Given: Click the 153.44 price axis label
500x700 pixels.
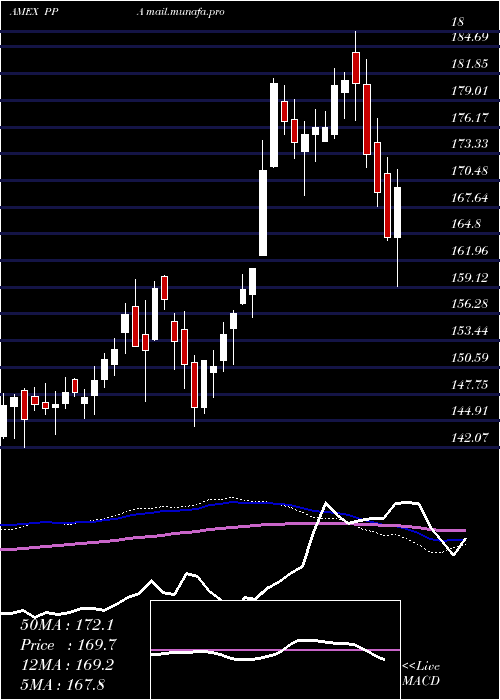Looking at the screenshot, I should [470, 331].
